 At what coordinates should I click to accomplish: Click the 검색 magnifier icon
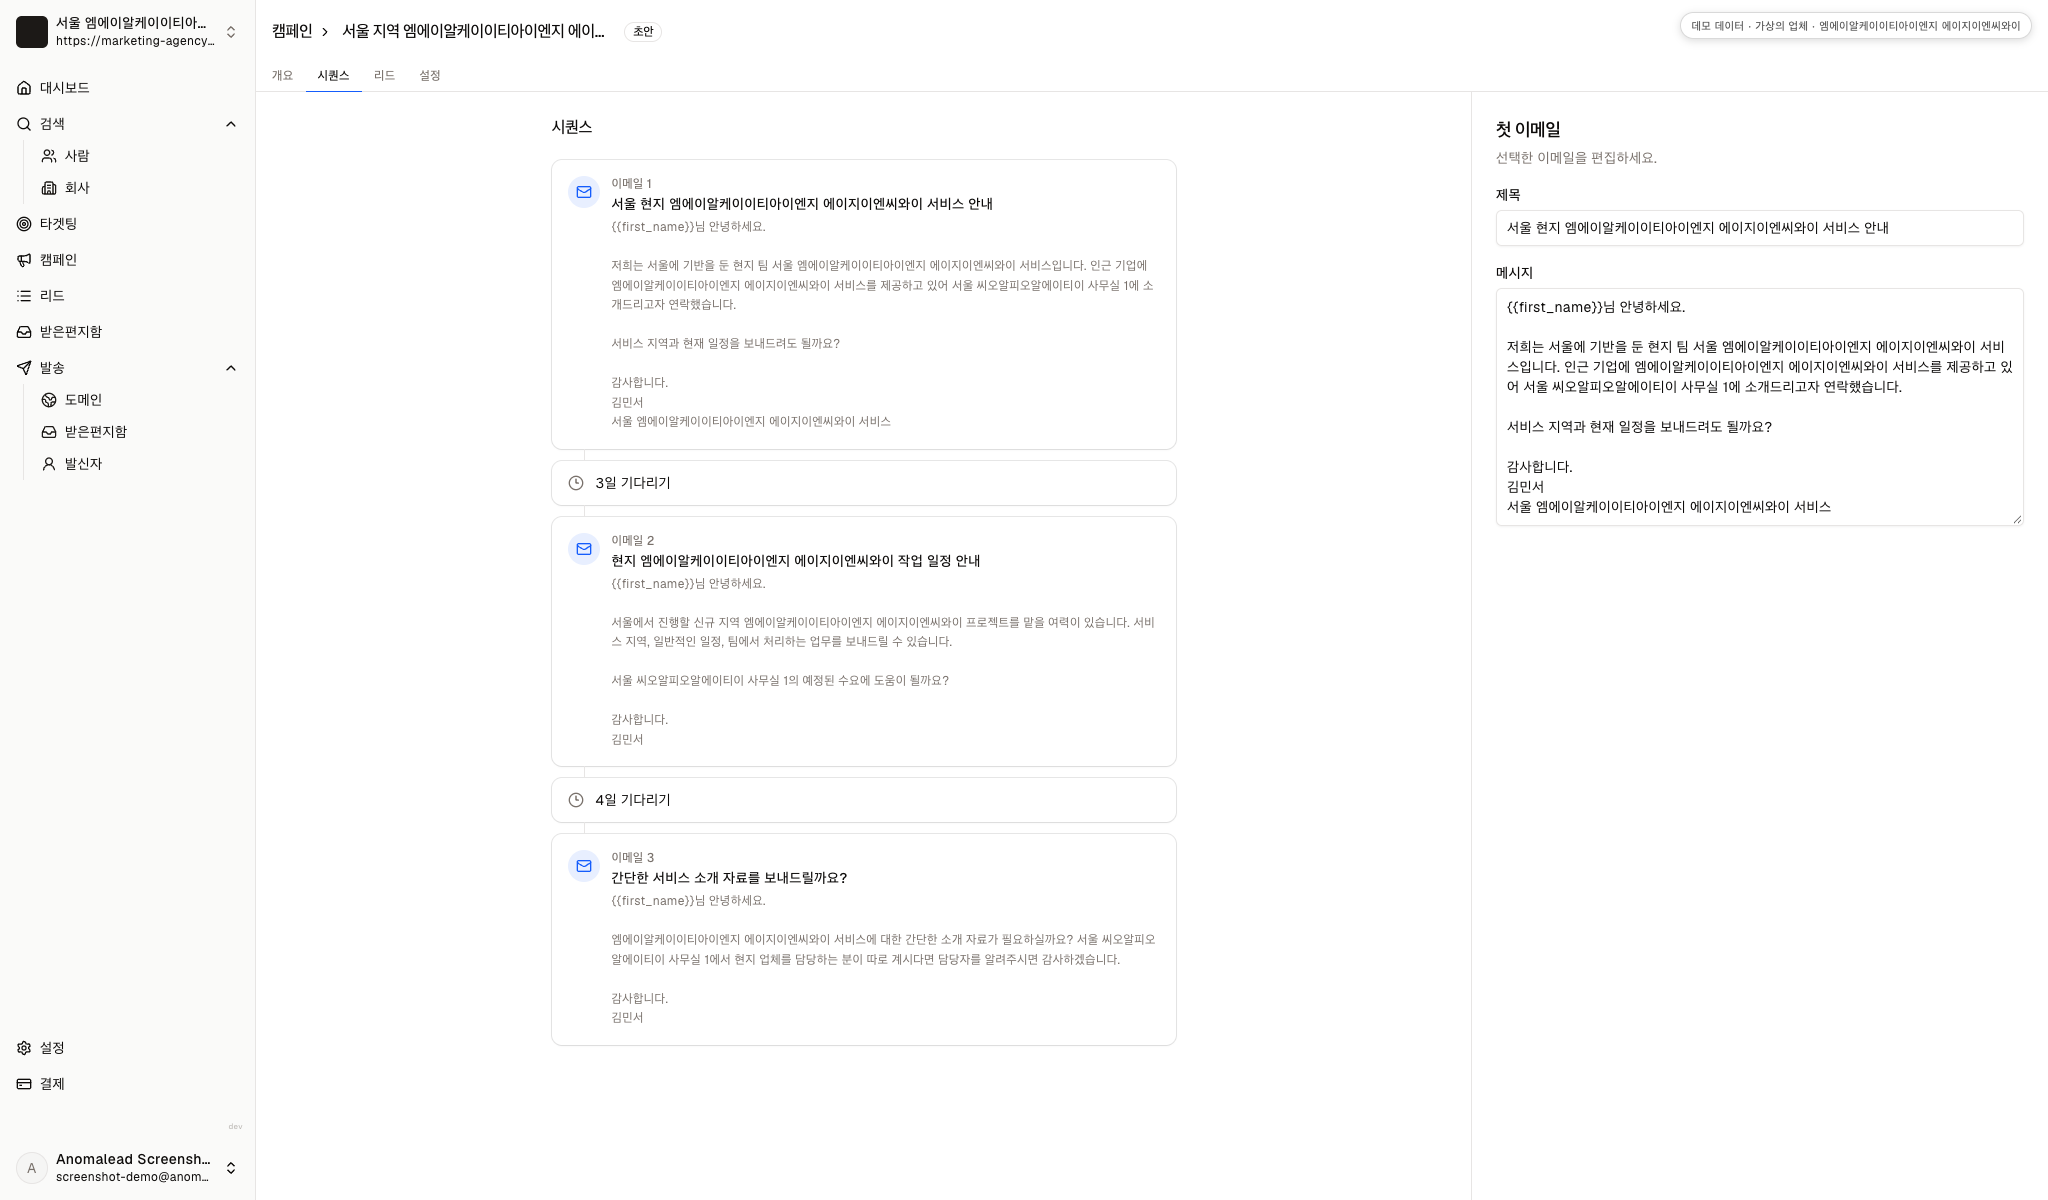[x=24, y=124]
